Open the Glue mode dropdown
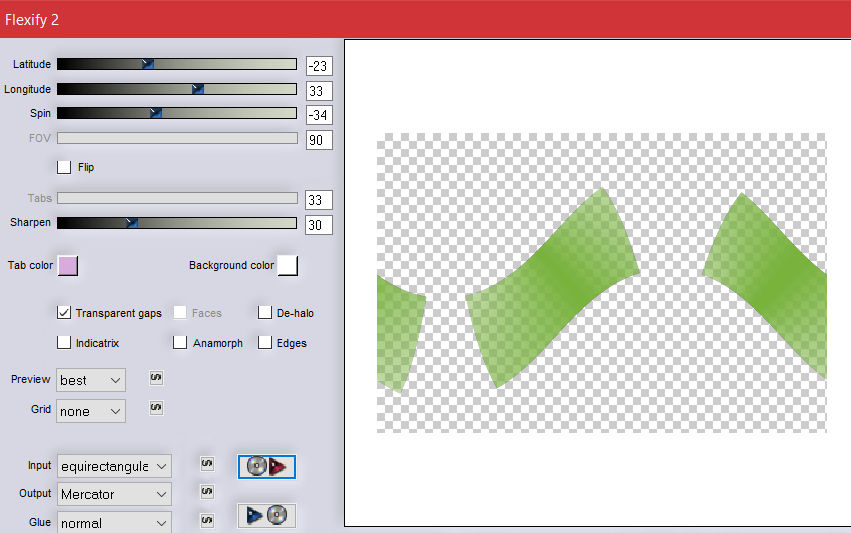This screenshot has width=851, height=533. [114, 522]
